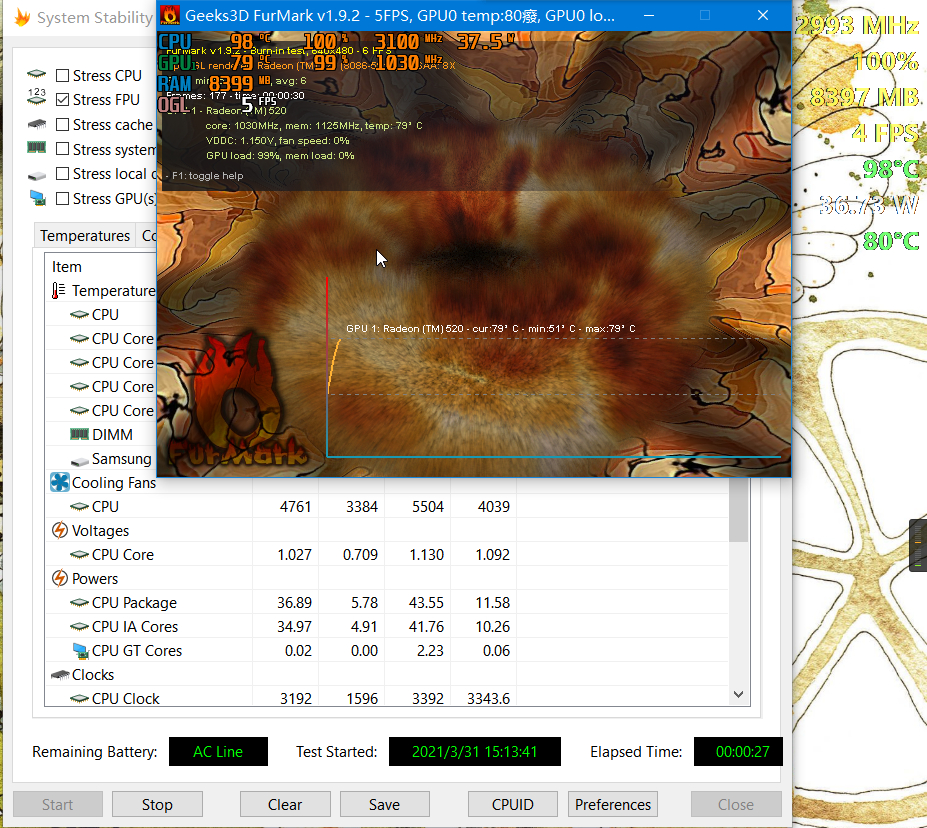Click the Samsung drive icon
Viewport: 927px width, 828px height.
click(x=79, y=460)
